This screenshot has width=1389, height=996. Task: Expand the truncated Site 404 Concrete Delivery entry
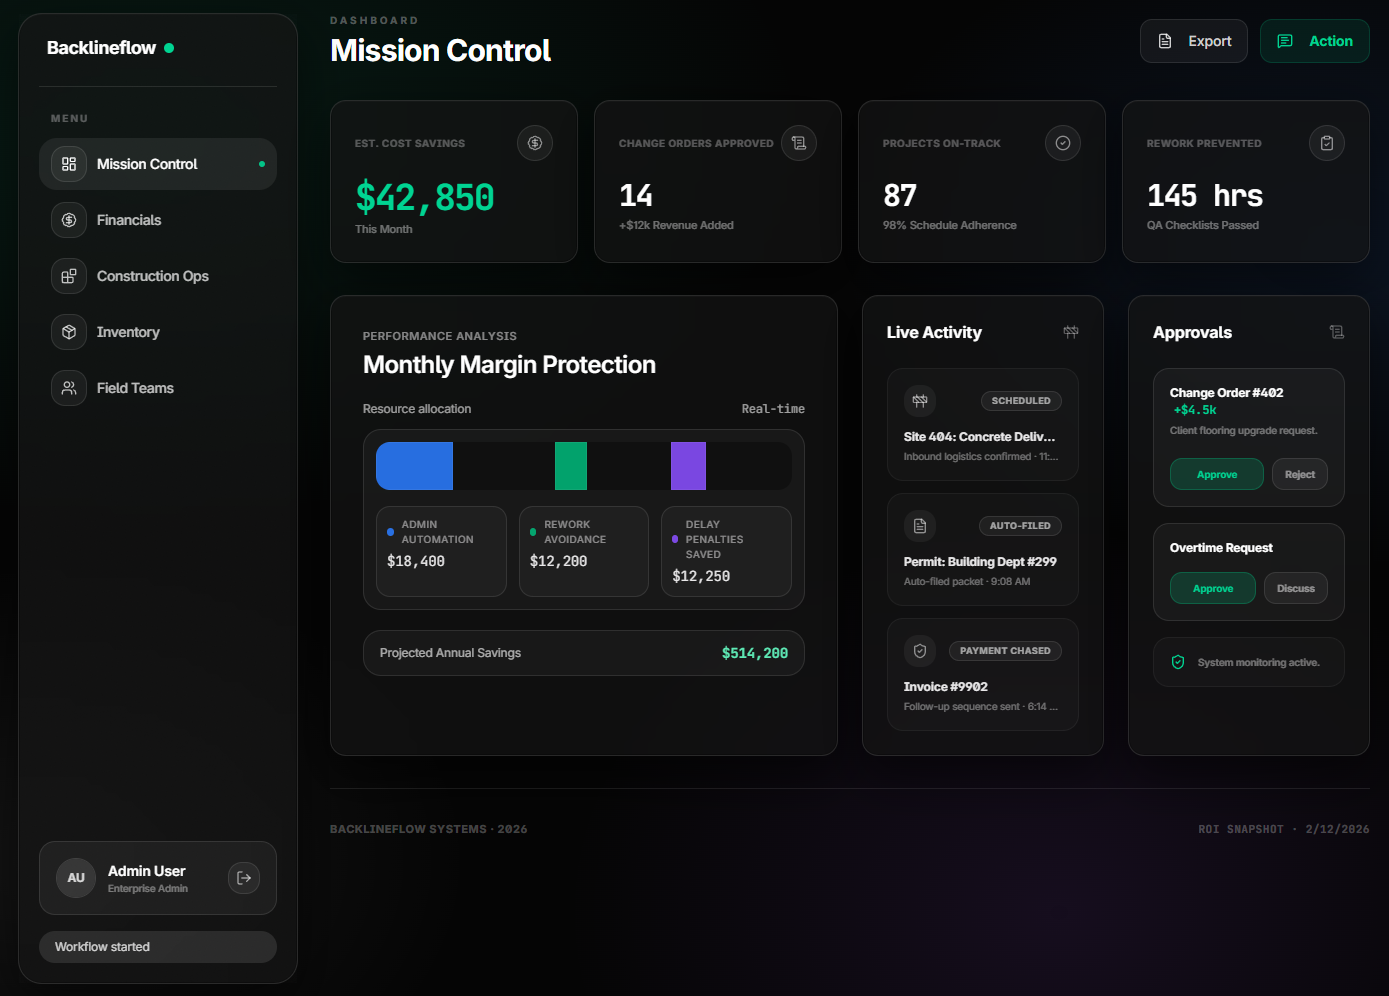pyautogui.click(x=978, y=436)
